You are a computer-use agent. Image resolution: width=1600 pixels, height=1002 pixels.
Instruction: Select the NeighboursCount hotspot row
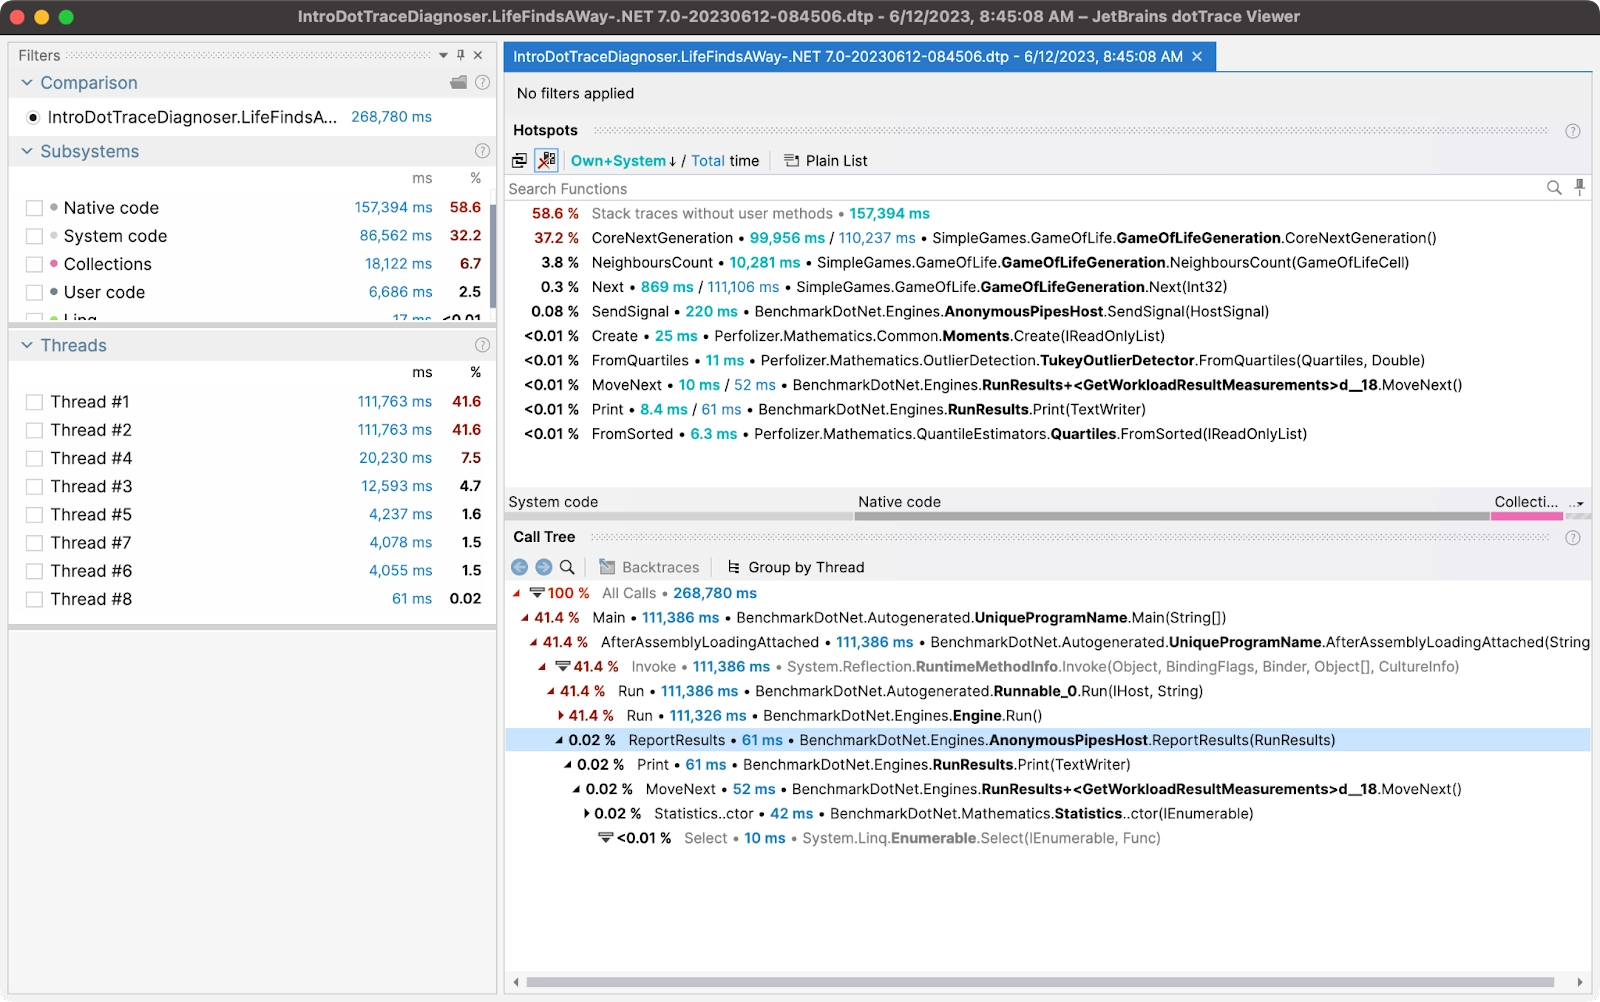coord(1047,263)
